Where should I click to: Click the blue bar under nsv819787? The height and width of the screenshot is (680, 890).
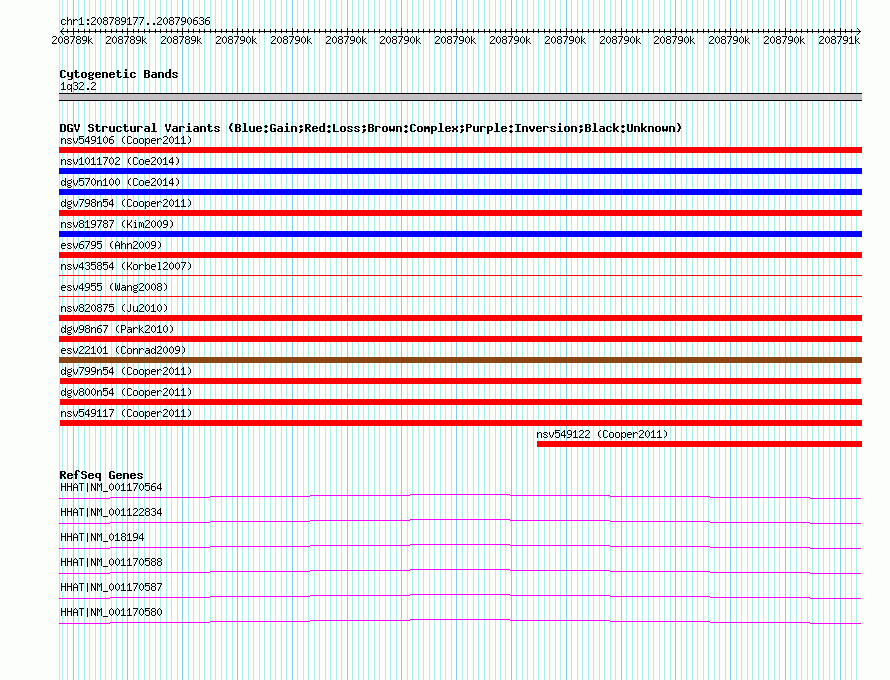[x=460, y=234]
